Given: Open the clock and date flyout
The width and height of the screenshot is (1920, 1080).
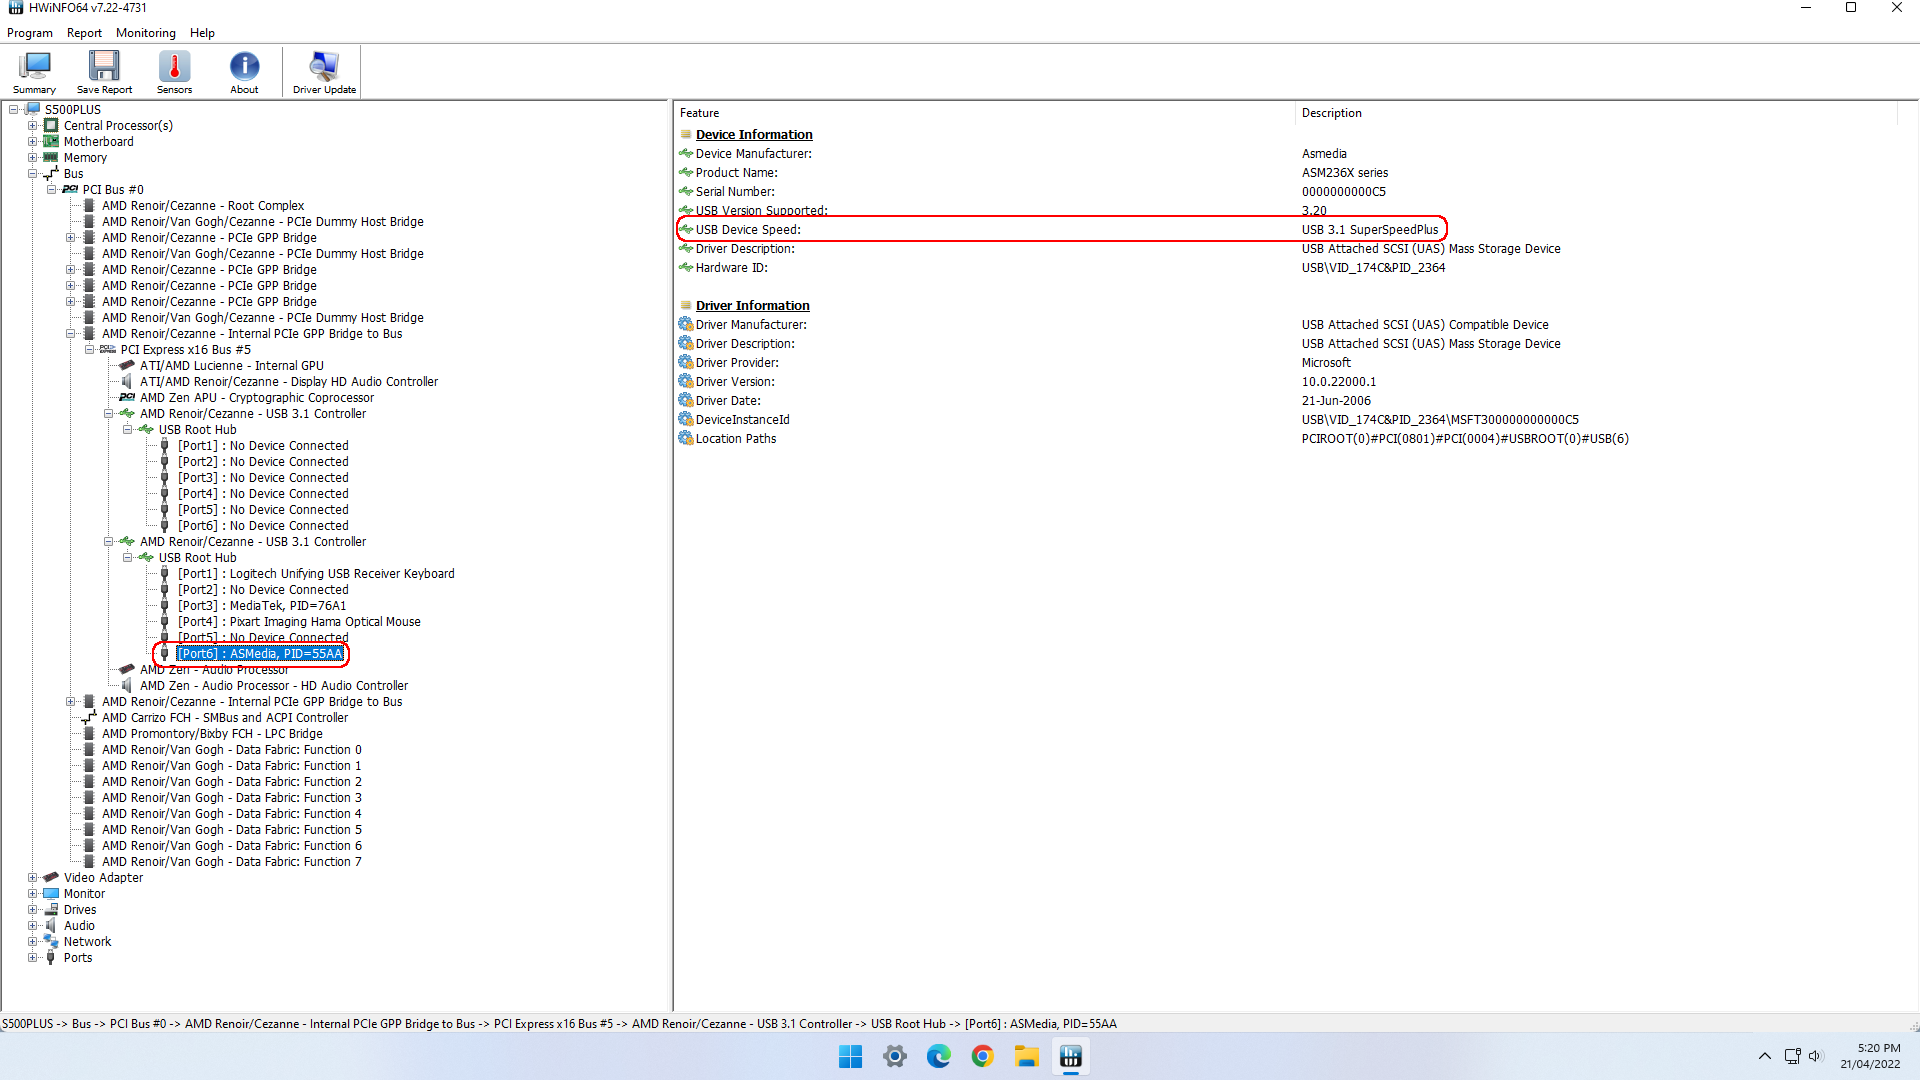Looking at the screenshot, I should pyautogui.click(x=1871, y=1056).
